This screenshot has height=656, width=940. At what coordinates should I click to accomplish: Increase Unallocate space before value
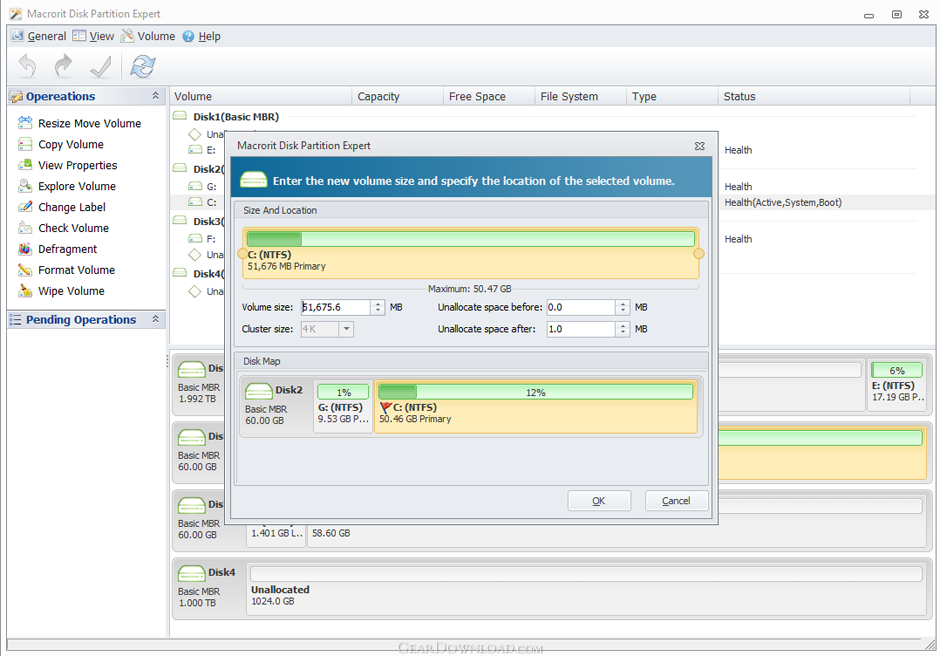[x=623, y=303]
